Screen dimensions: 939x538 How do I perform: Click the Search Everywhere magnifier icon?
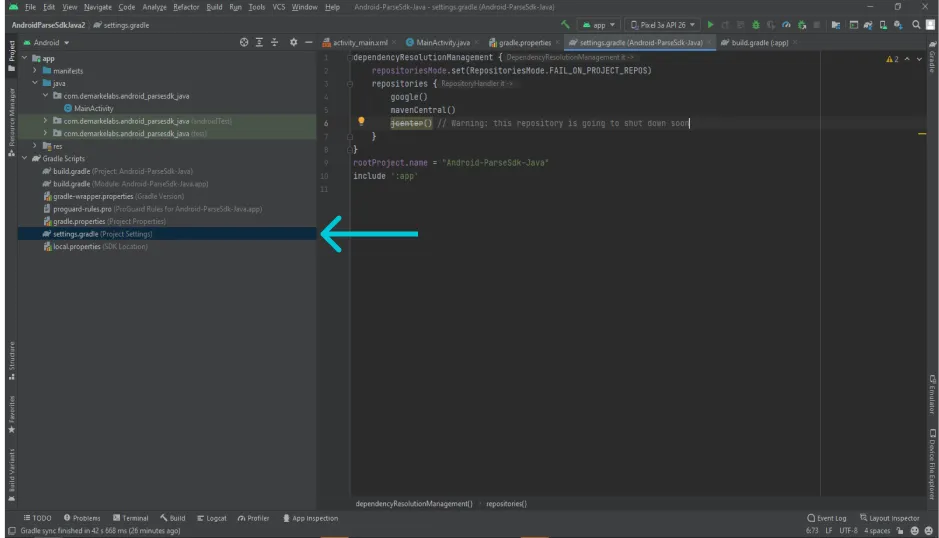pos(916,25)
